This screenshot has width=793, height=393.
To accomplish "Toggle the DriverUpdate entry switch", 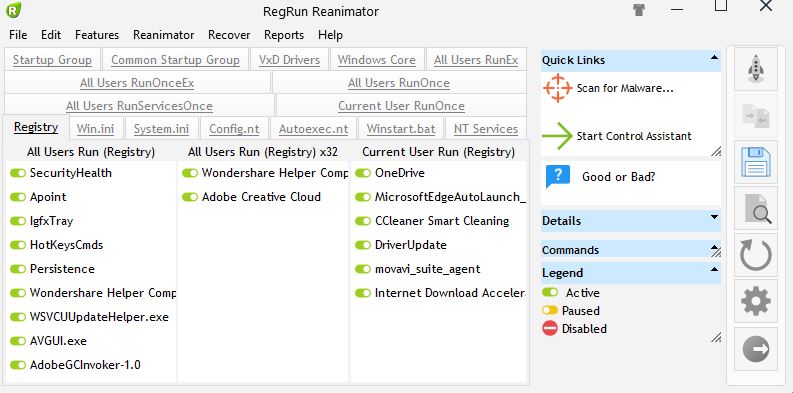I will 363,245.
